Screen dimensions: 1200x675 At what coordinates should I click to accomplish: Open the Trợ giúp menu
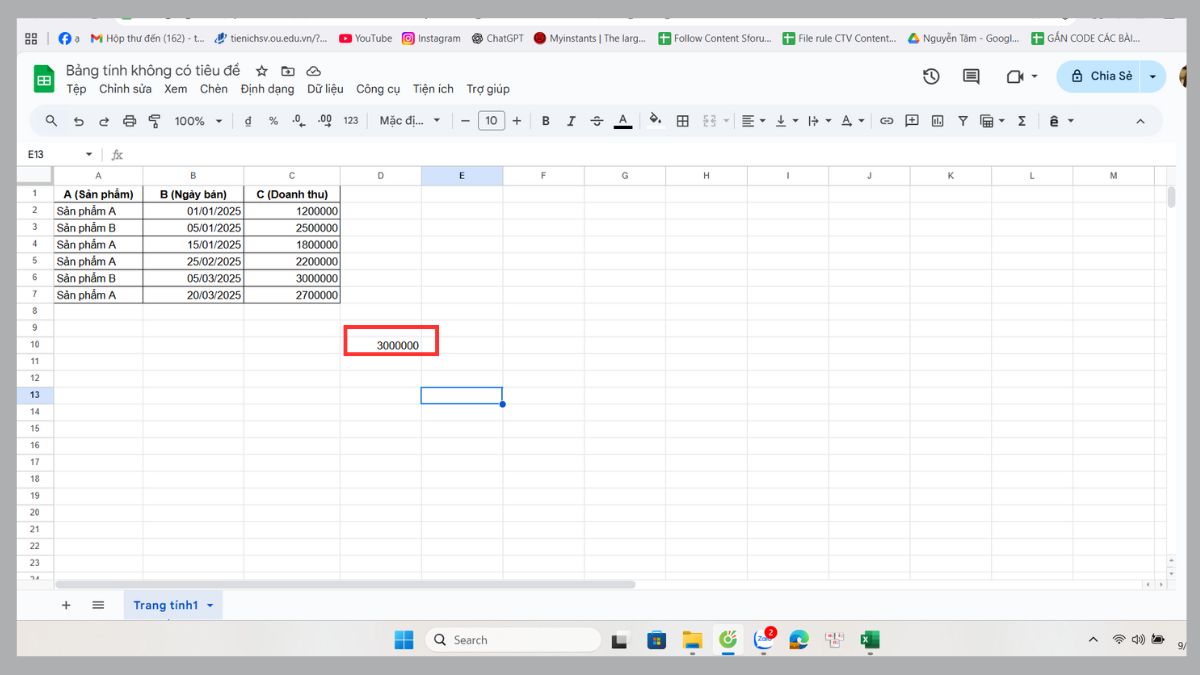tap(488, 89)
